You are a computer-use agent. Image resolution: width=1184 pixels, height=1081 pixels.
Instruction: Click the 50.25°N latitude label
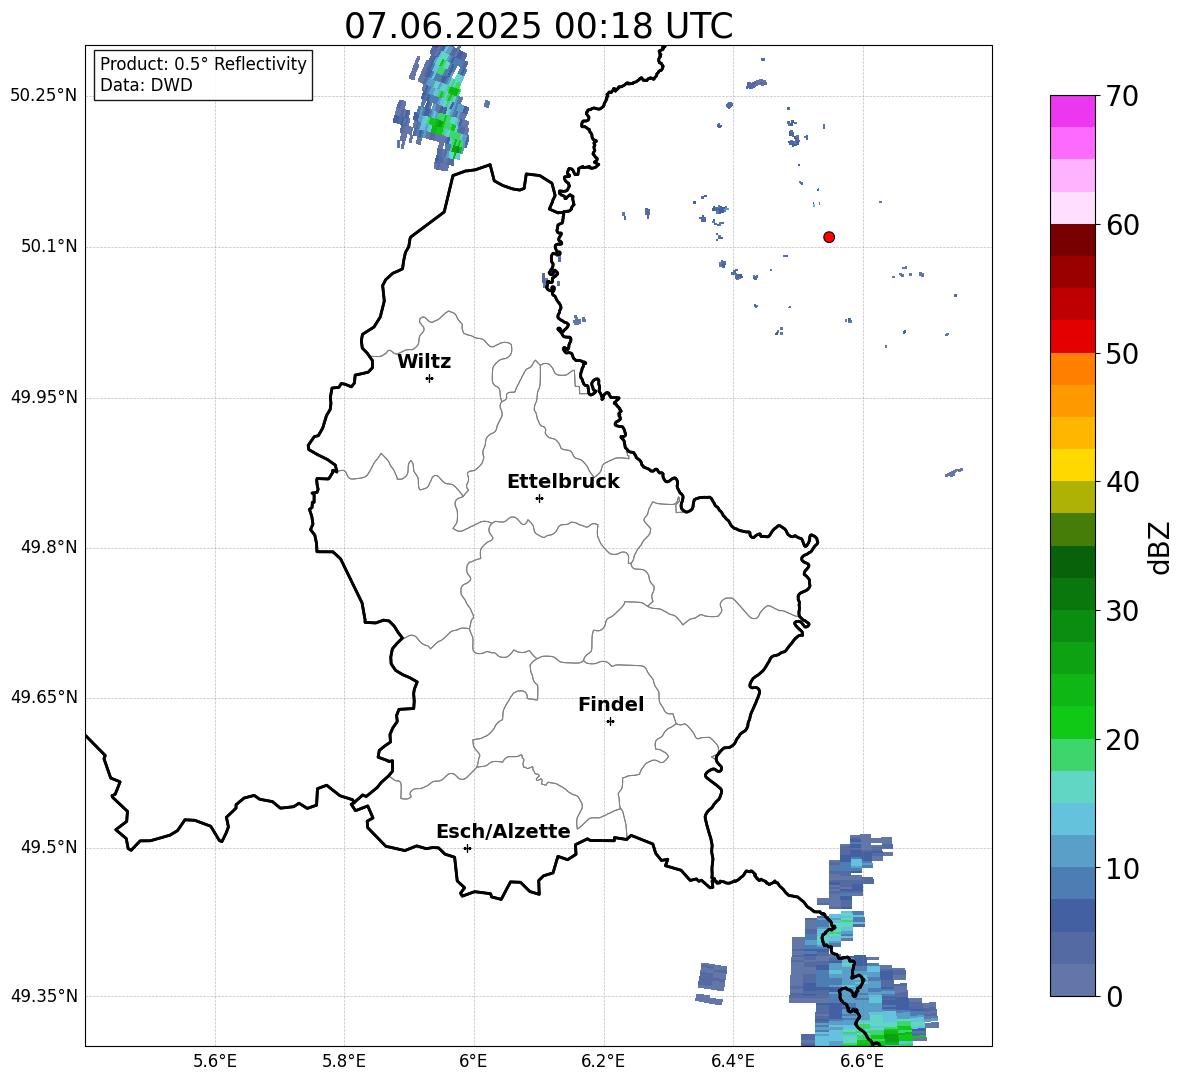tap(44, 96)
